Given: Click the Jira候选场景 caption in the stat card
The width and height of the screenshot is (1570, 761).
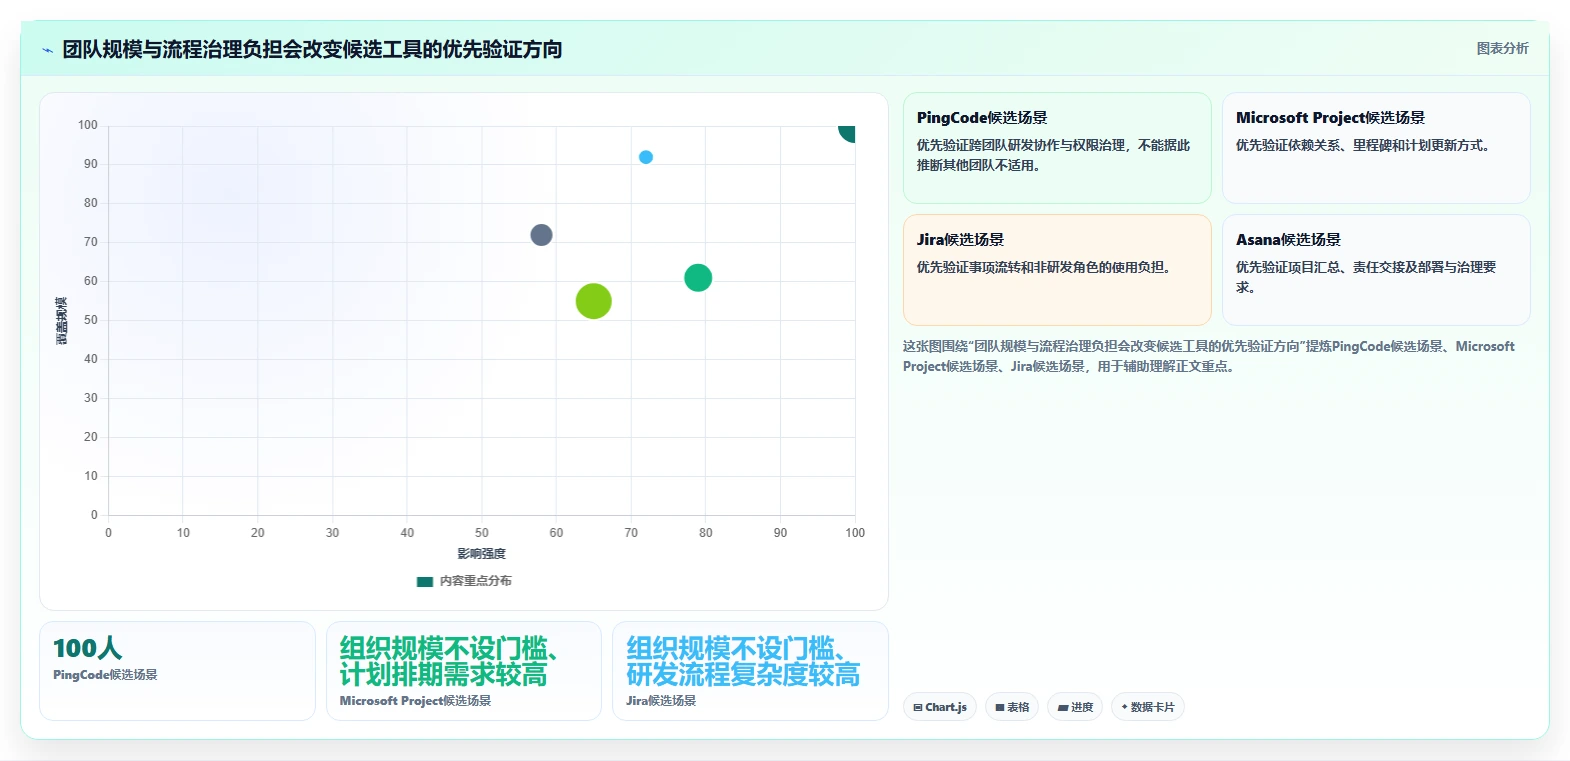Looking at the screenshot, I should 661,701.
